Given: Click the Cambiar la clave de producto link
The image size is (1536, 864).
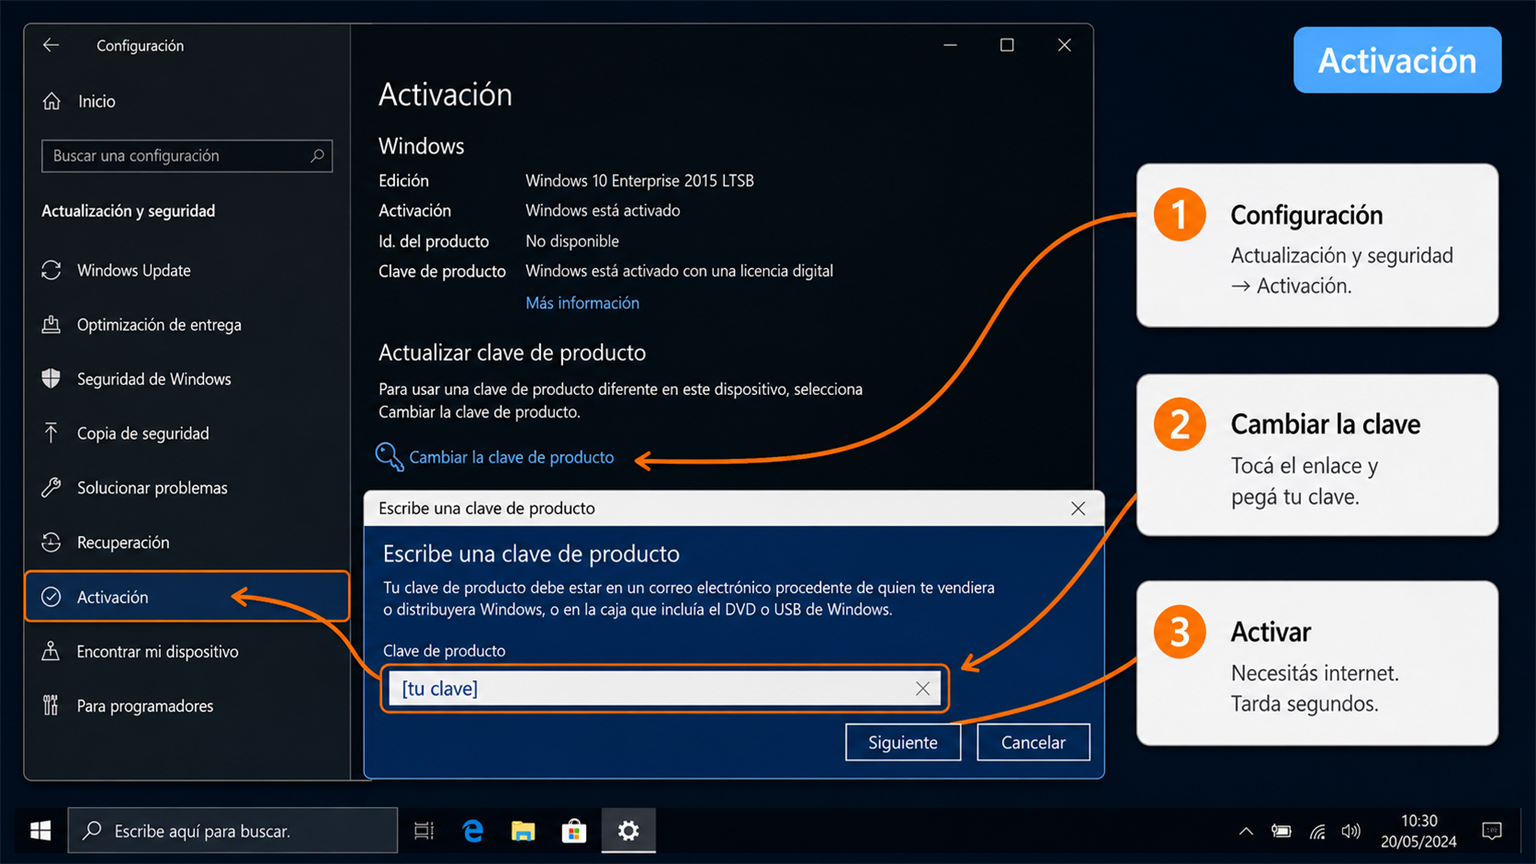Looking at the screenshot, I should click(x=511, y=457).
